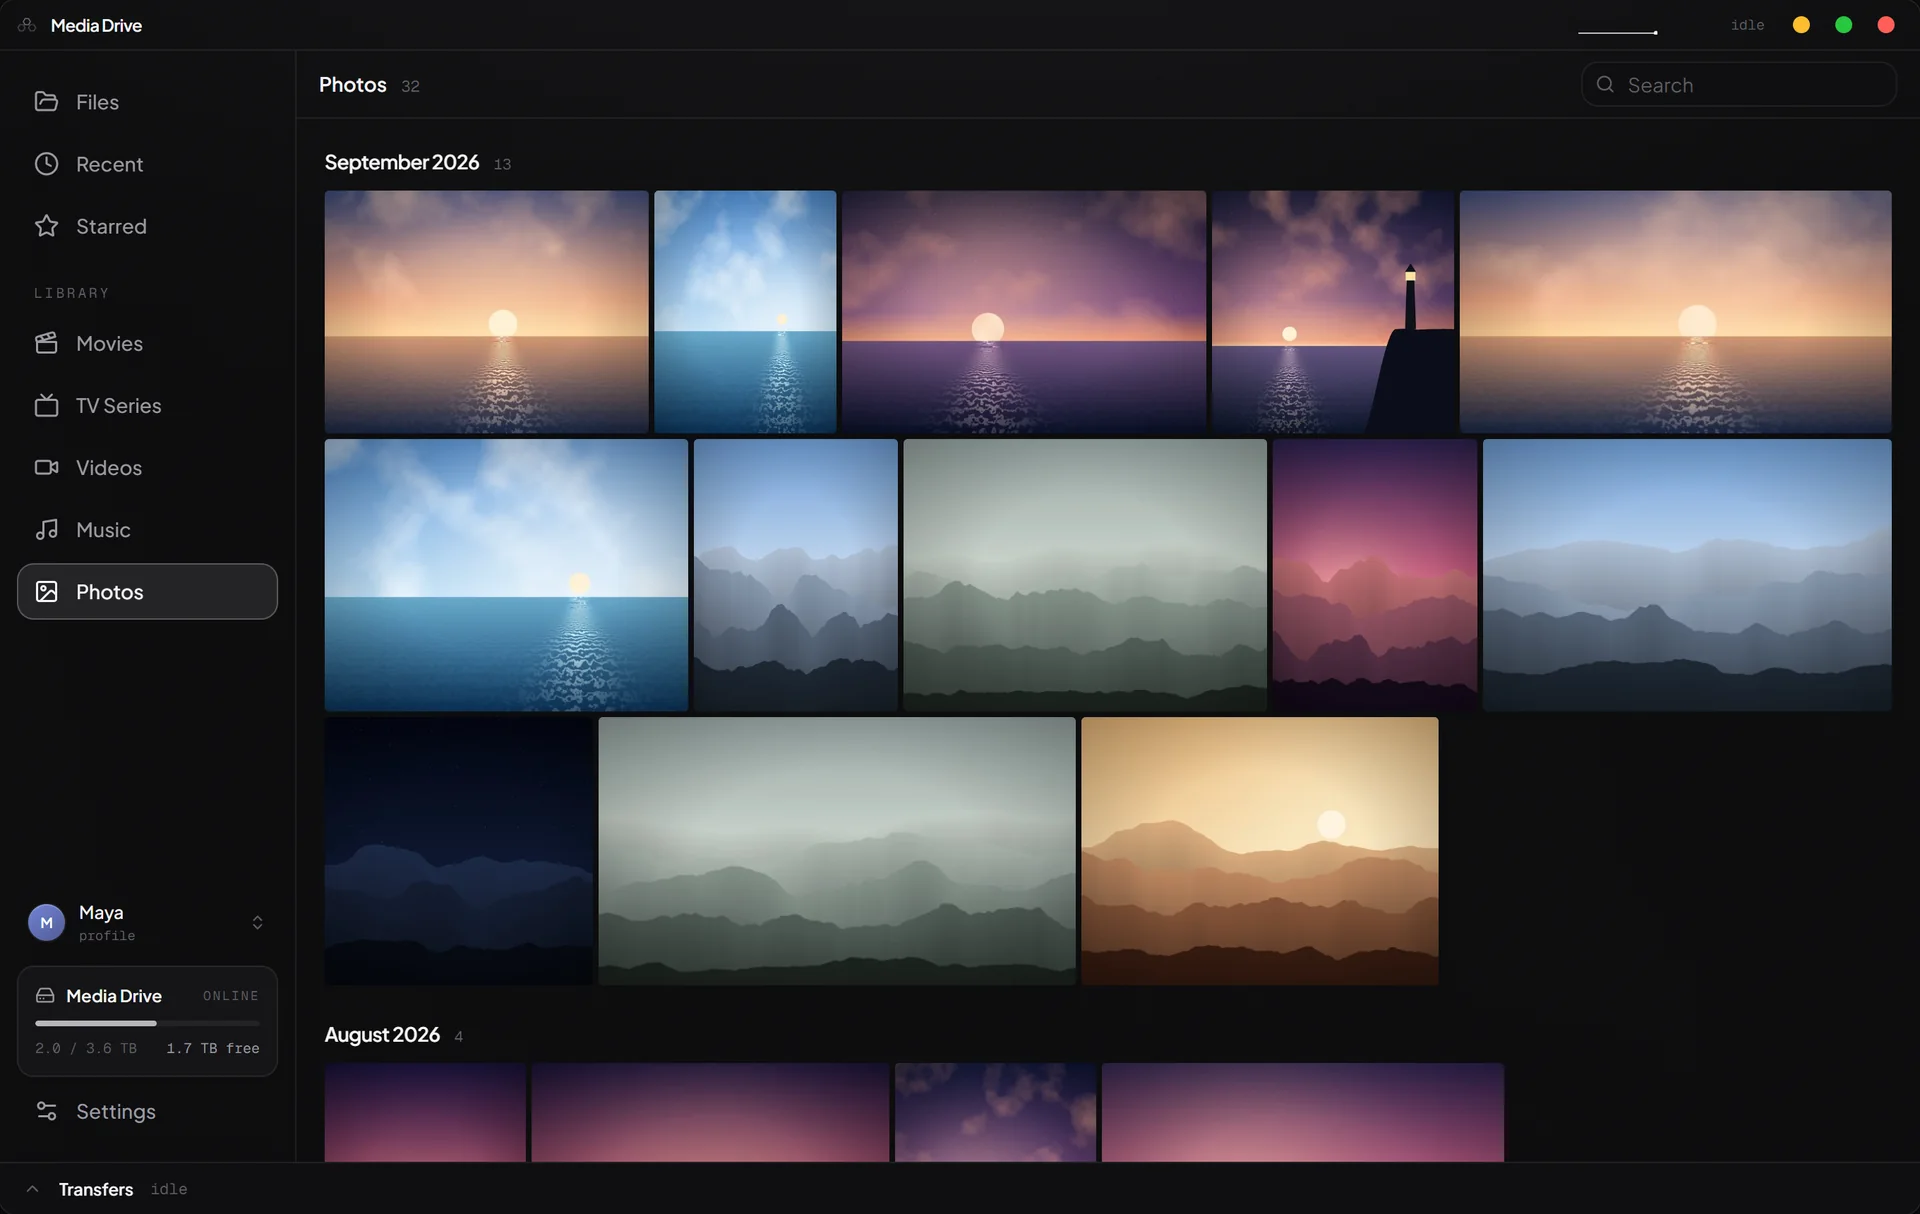This screenshot has width=1920, height=1214.
Task: Click the September 2026 heading
Action: coord(402,162)
